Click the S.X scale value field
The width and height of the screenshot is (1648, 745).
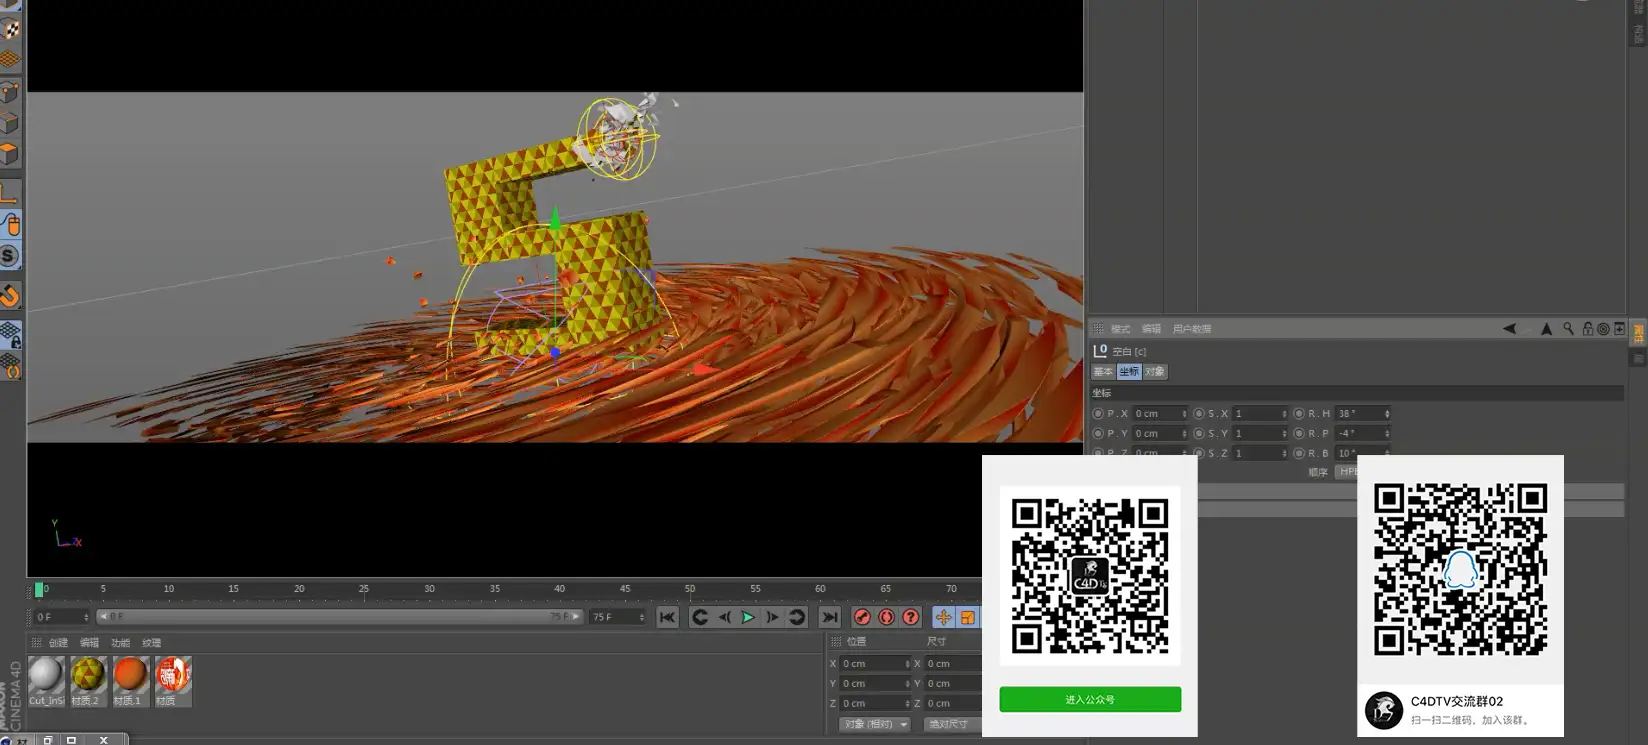pos(1260,413)
